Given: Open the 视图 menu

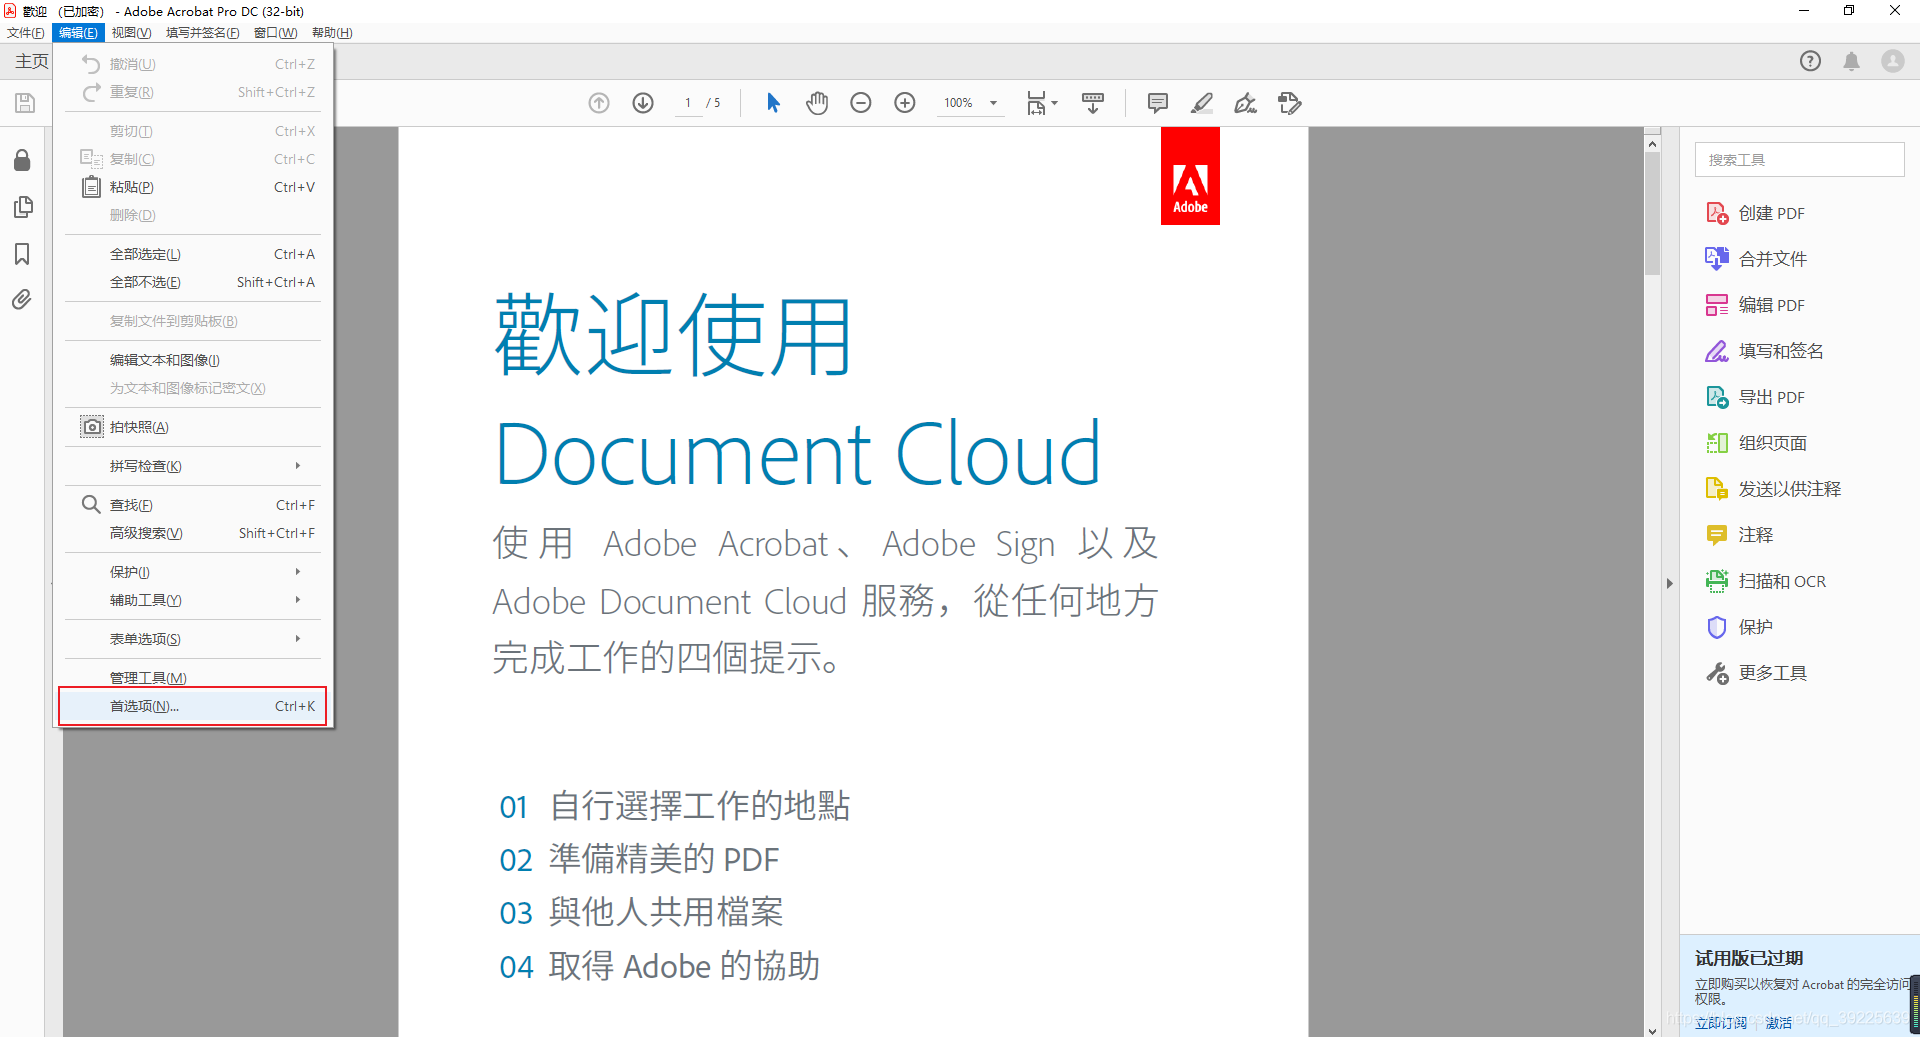Looking at the screenshot, I should point(131,33).
